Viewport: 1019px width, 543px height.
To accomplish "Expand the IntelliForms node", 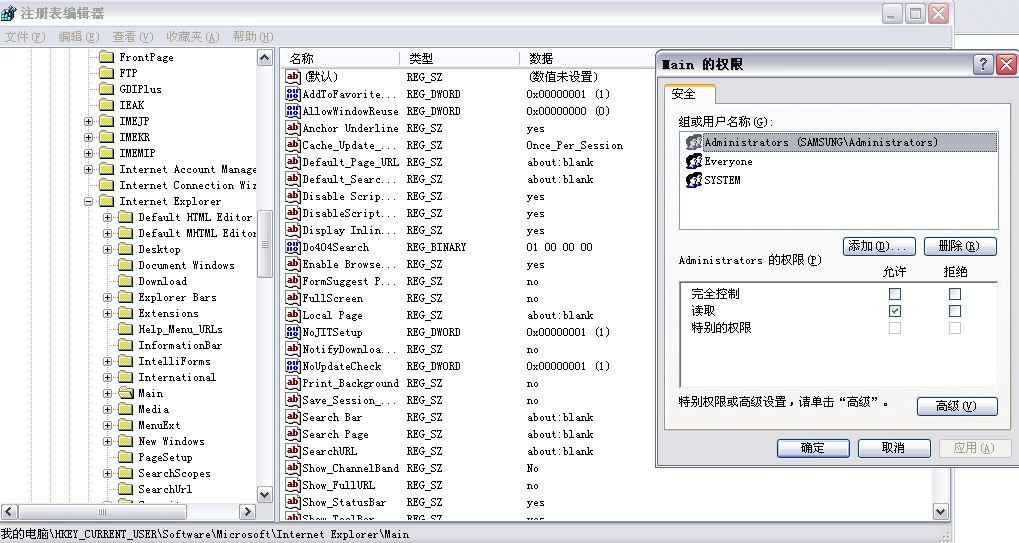I will tap(108, 361).
